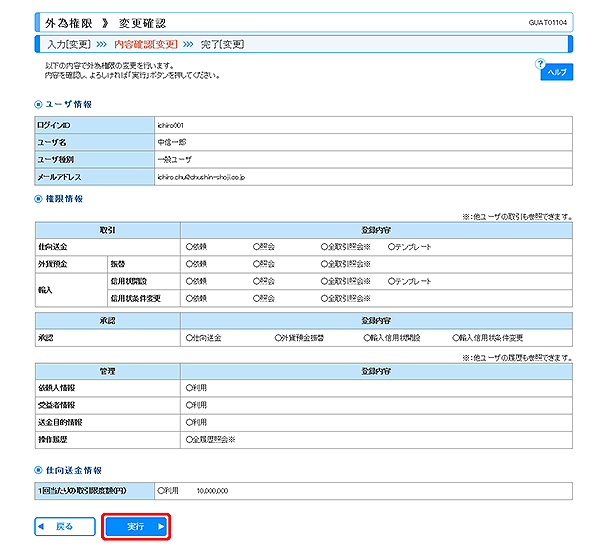
Task: Click 輸入信用状開設 in the 承認 row
Action: (392, 338)
